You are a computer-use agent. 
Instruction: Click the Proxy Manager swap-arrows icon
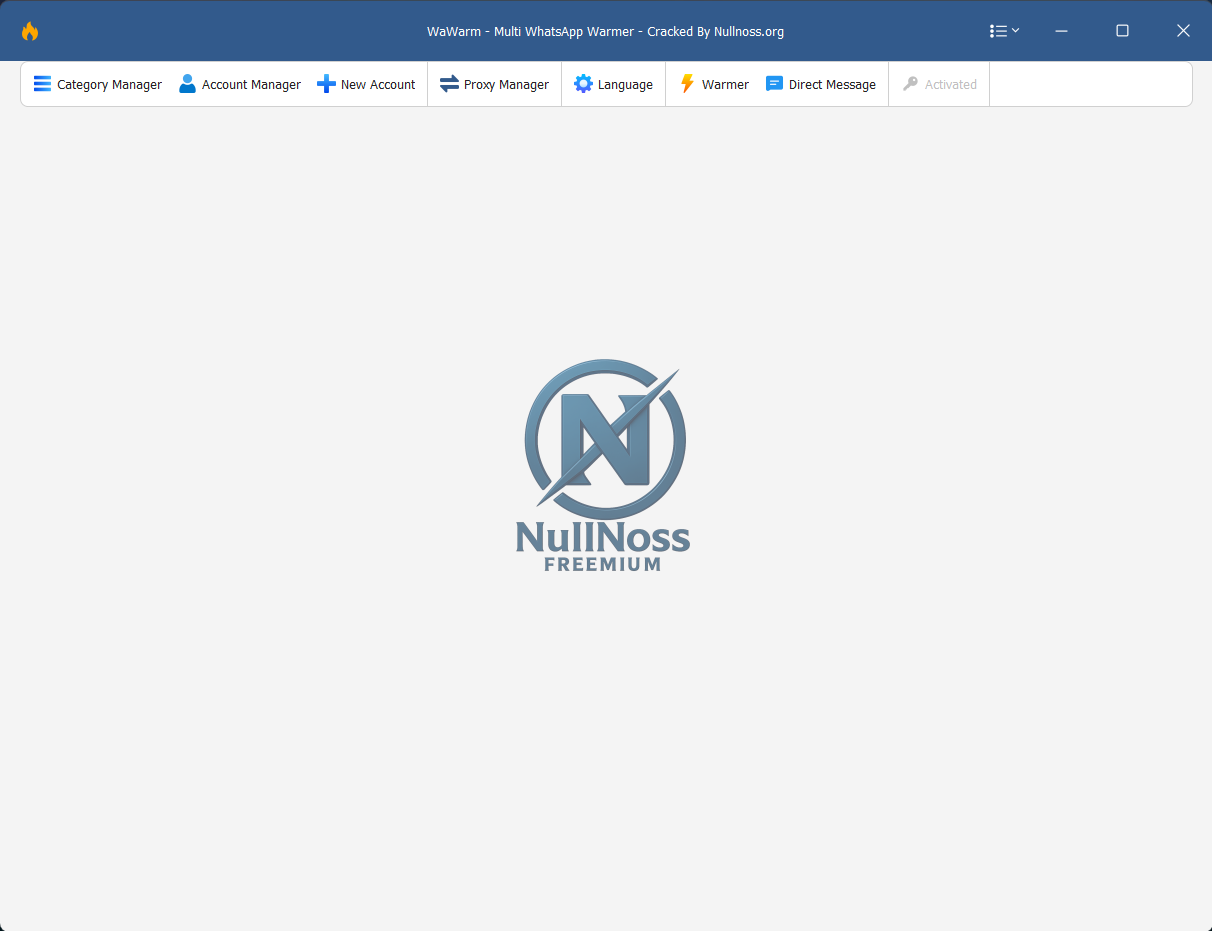tap(449, 84)
